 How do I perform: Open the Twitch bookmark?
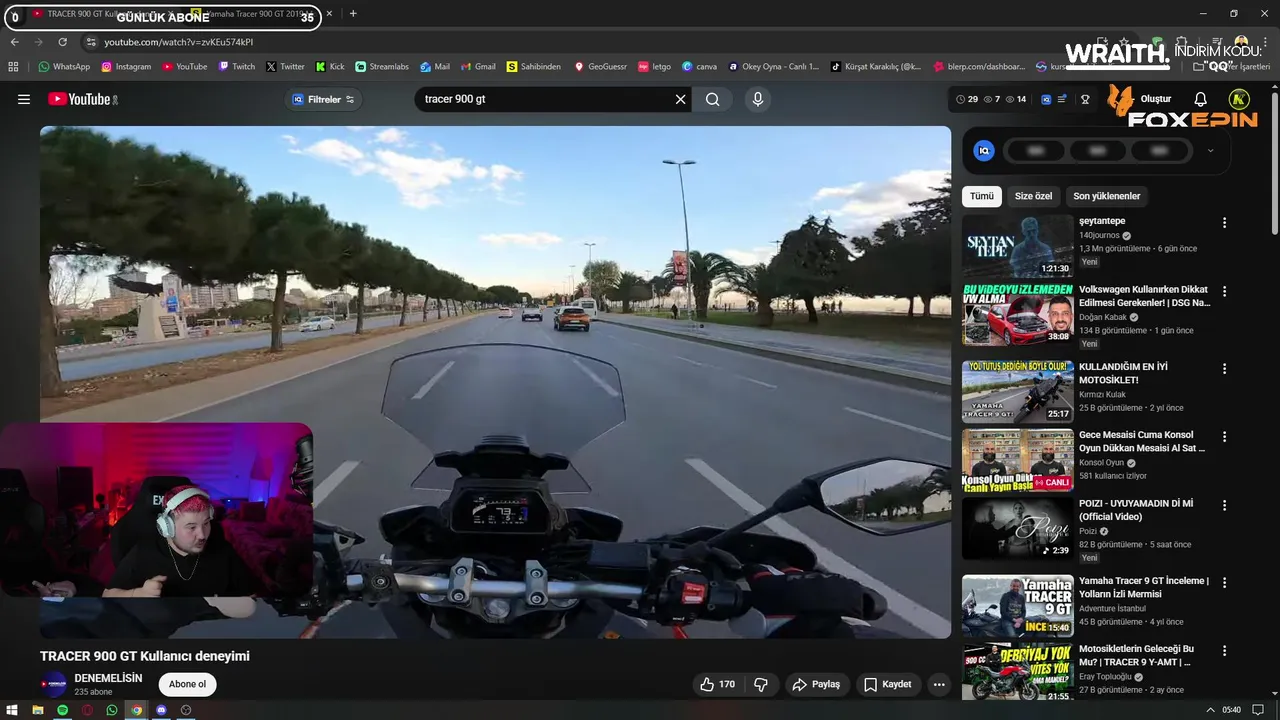click(x=237, y=66)
